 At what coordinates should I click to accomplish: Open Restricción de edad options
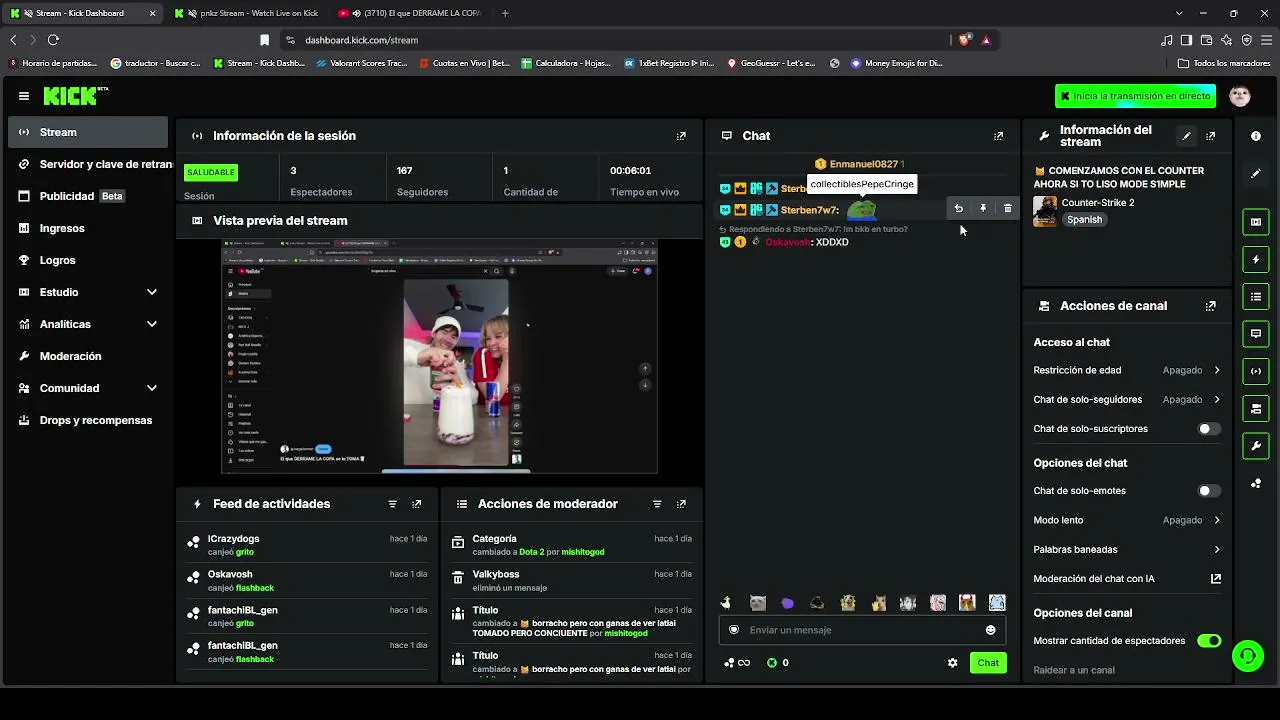point(1127,370)
